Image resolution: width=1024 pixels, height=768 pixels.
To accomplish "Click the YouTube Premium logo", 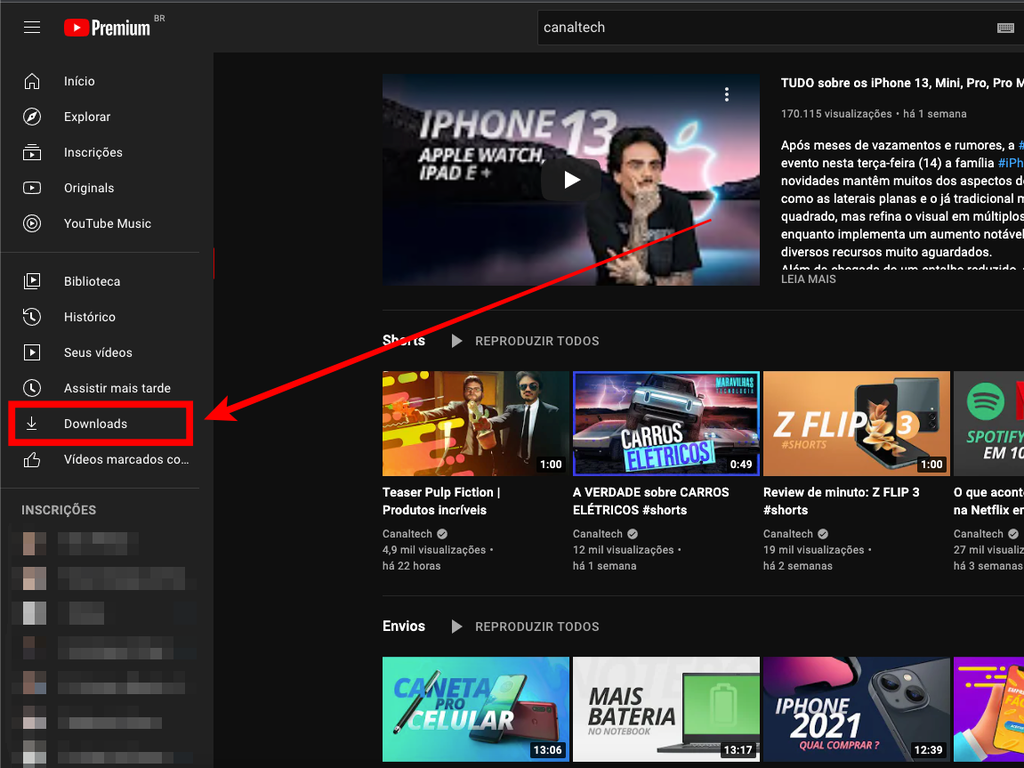I will (x=107, y=27).
